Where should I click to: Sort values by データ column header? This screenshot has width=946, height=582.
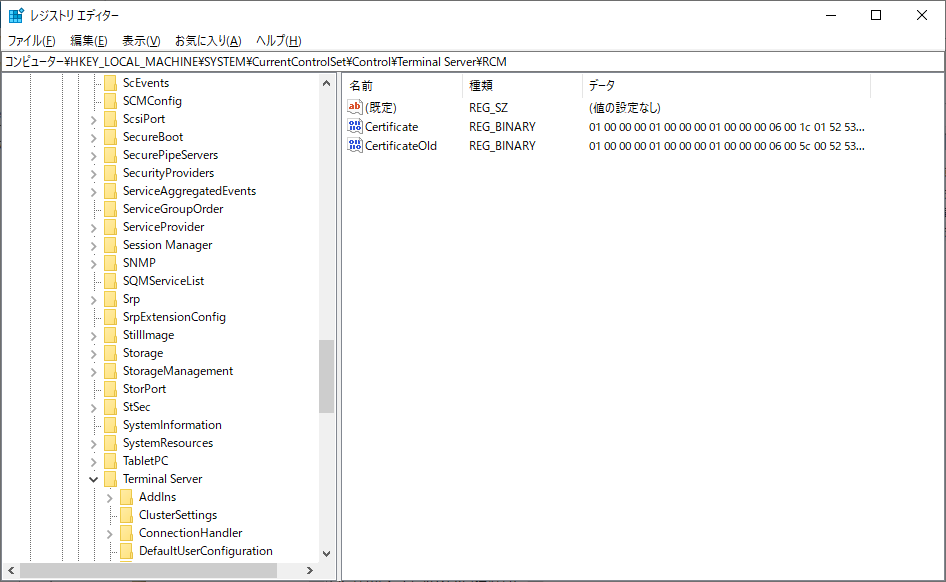tap(726, 86)
